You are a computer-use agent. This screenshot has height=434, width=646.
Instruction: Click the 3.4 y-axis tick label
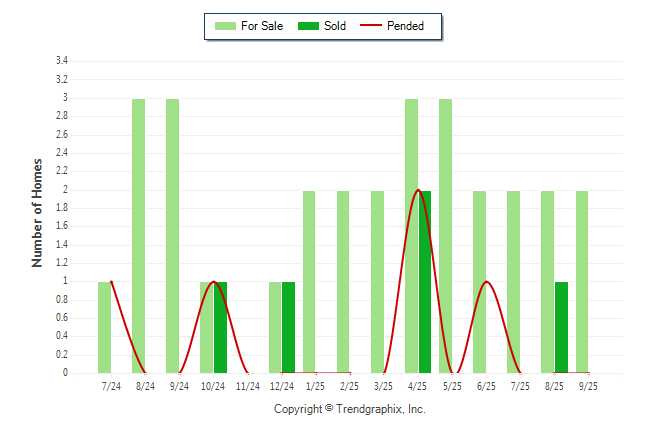point(62,61)
